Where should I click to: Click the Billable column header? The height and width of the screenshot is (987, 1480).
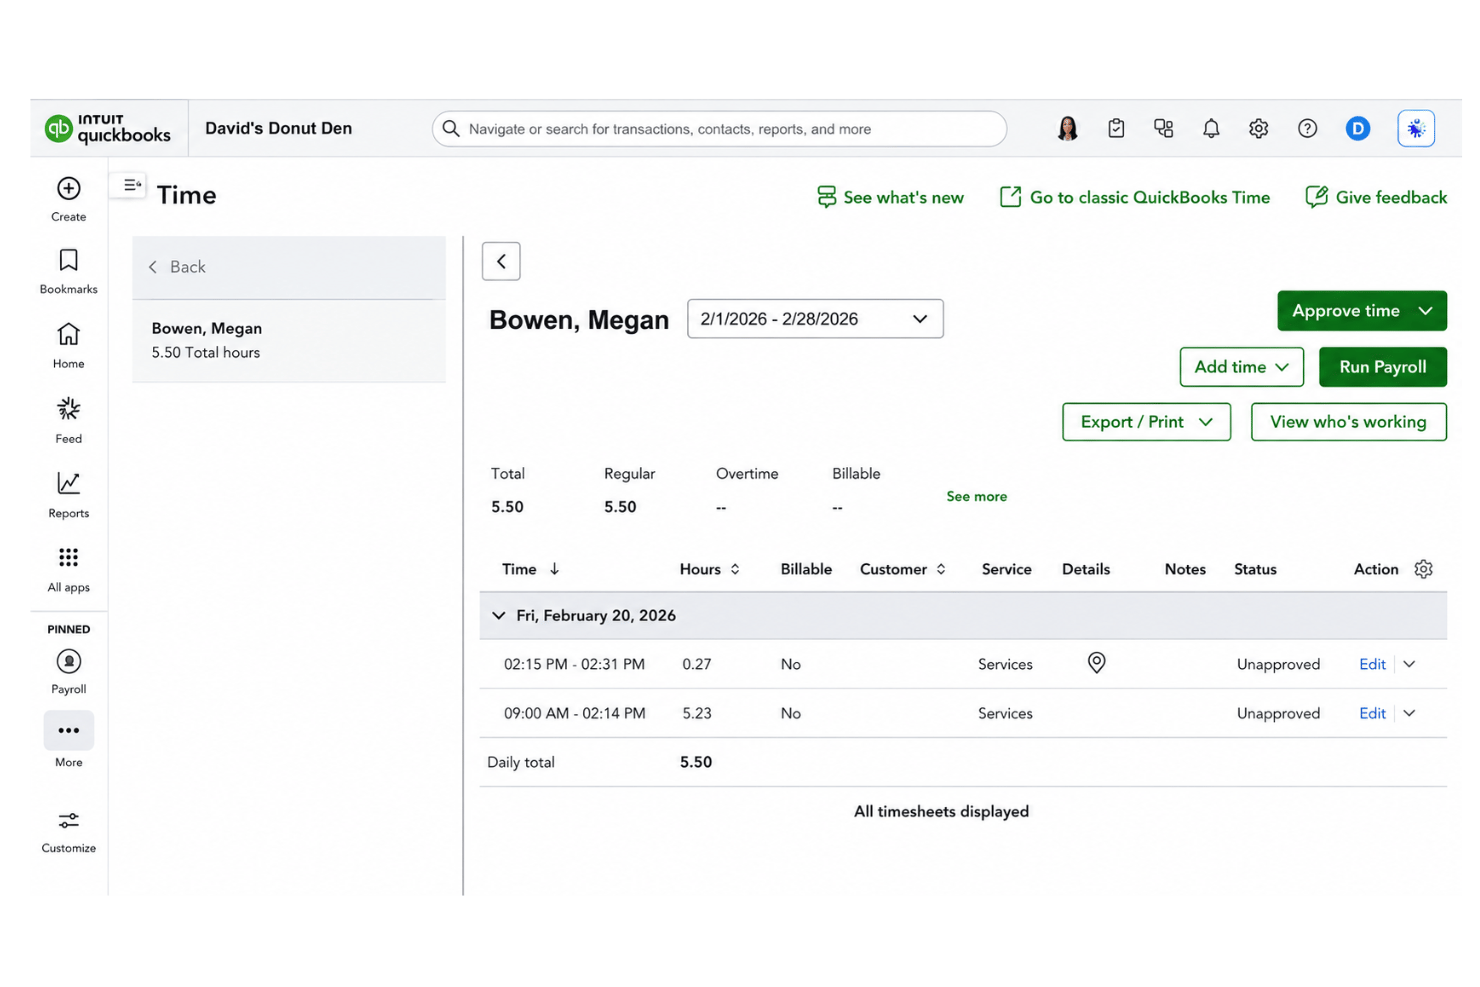tap(806, 569)
